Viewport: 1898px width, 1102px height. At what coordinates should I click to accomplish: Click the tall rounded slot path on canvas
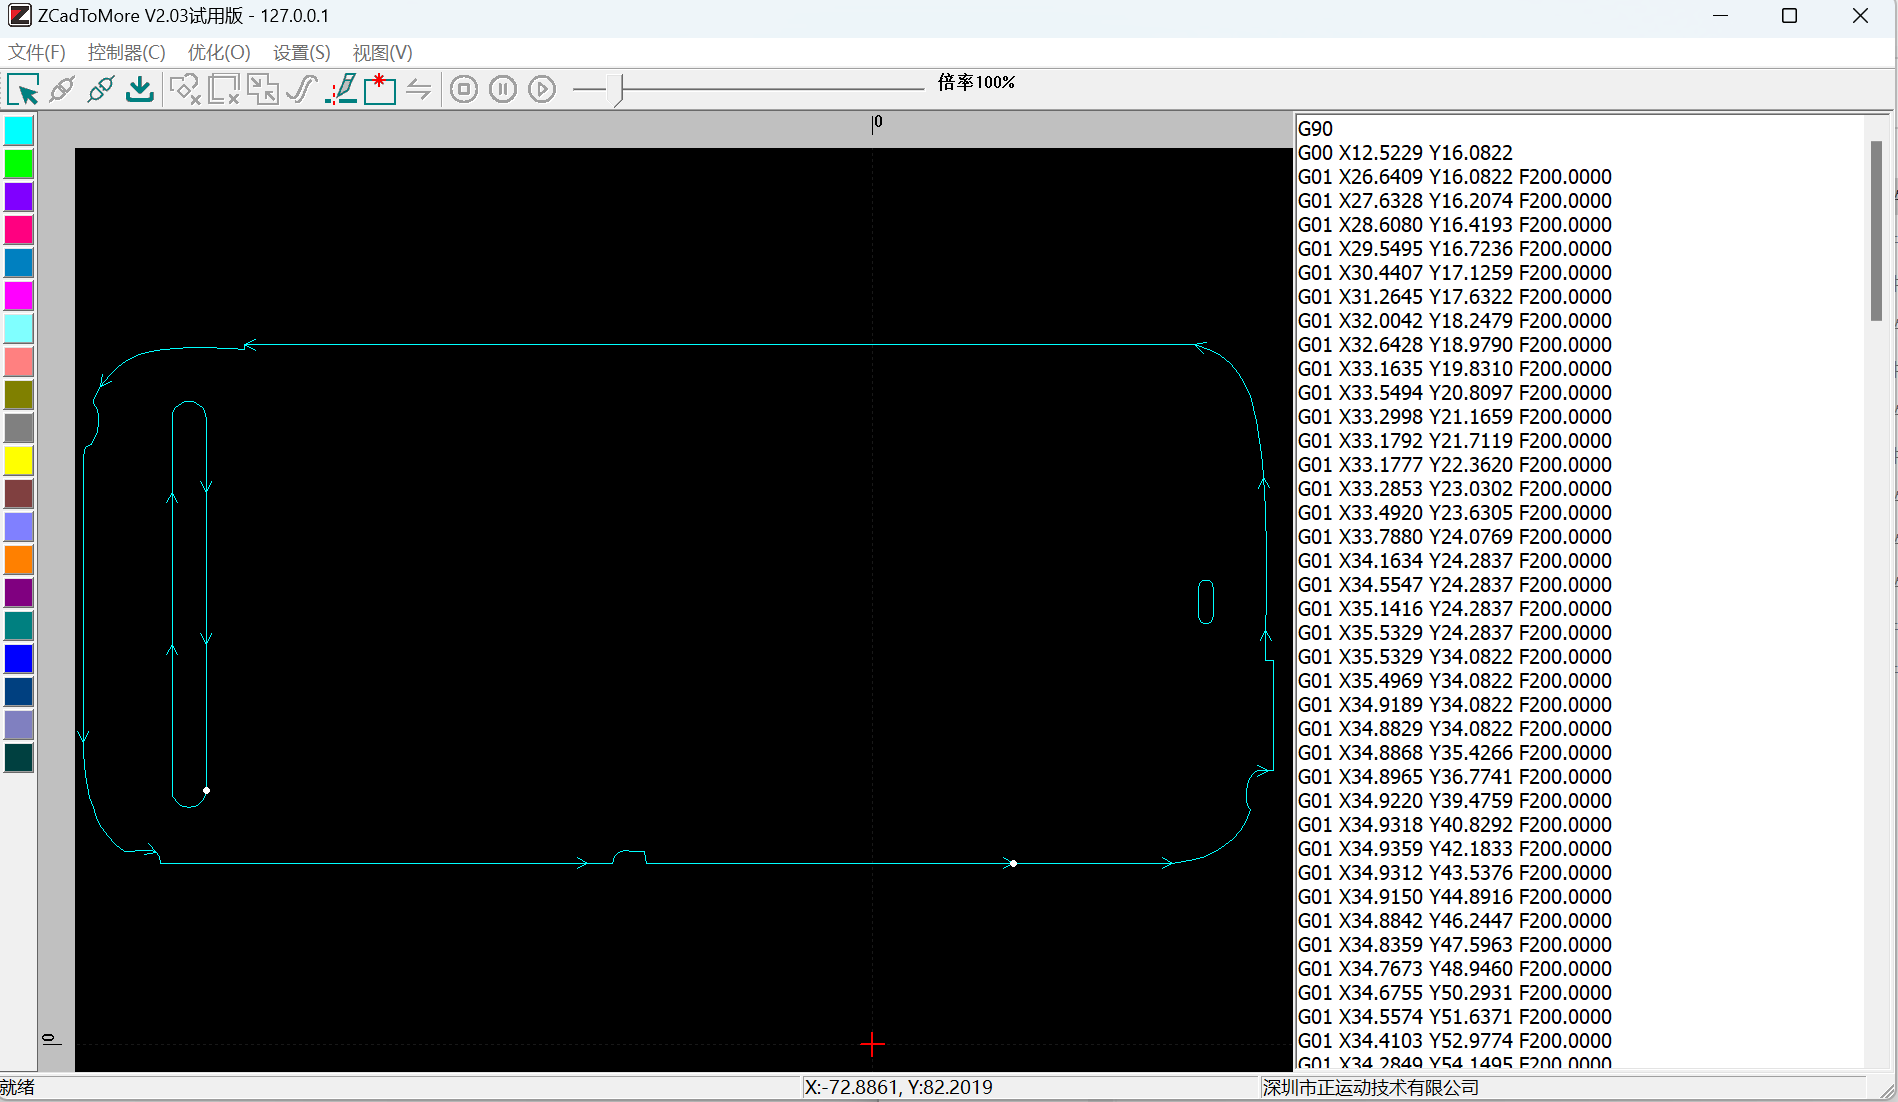pos(189,604)
